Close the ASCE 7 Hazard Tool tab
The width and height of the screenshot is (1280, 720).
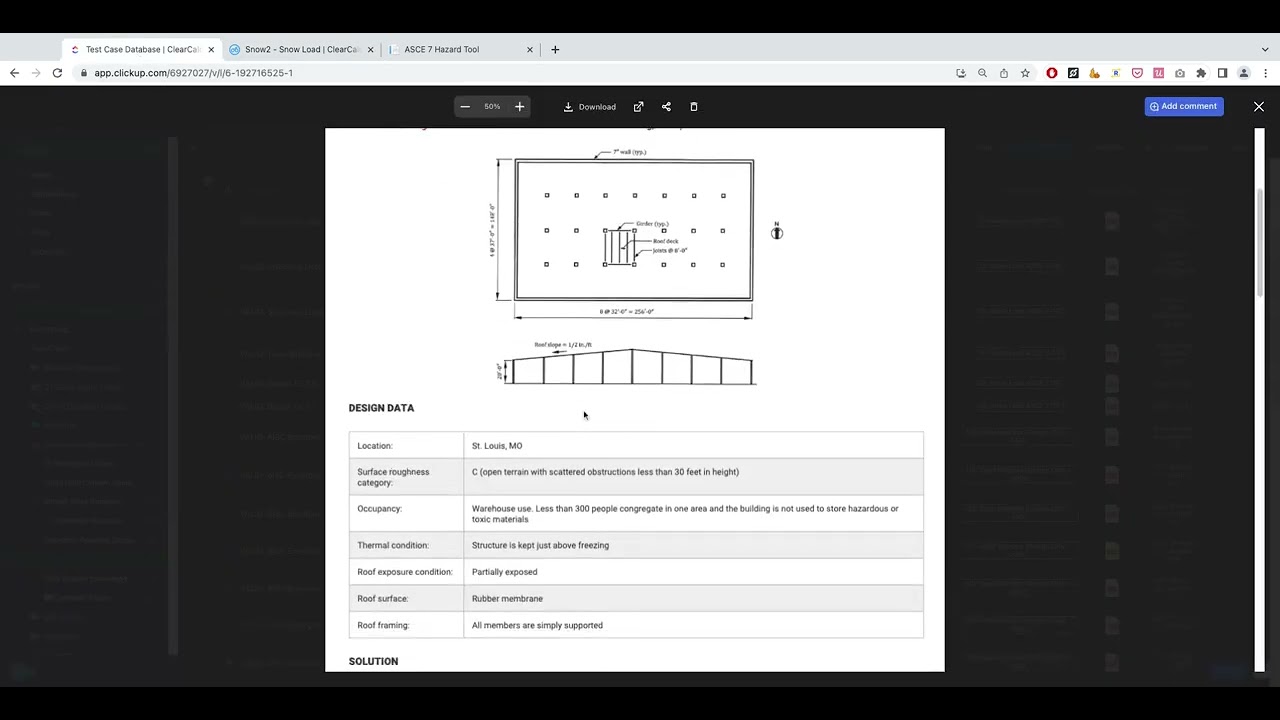pyautogui.click(x=530, y=49)
